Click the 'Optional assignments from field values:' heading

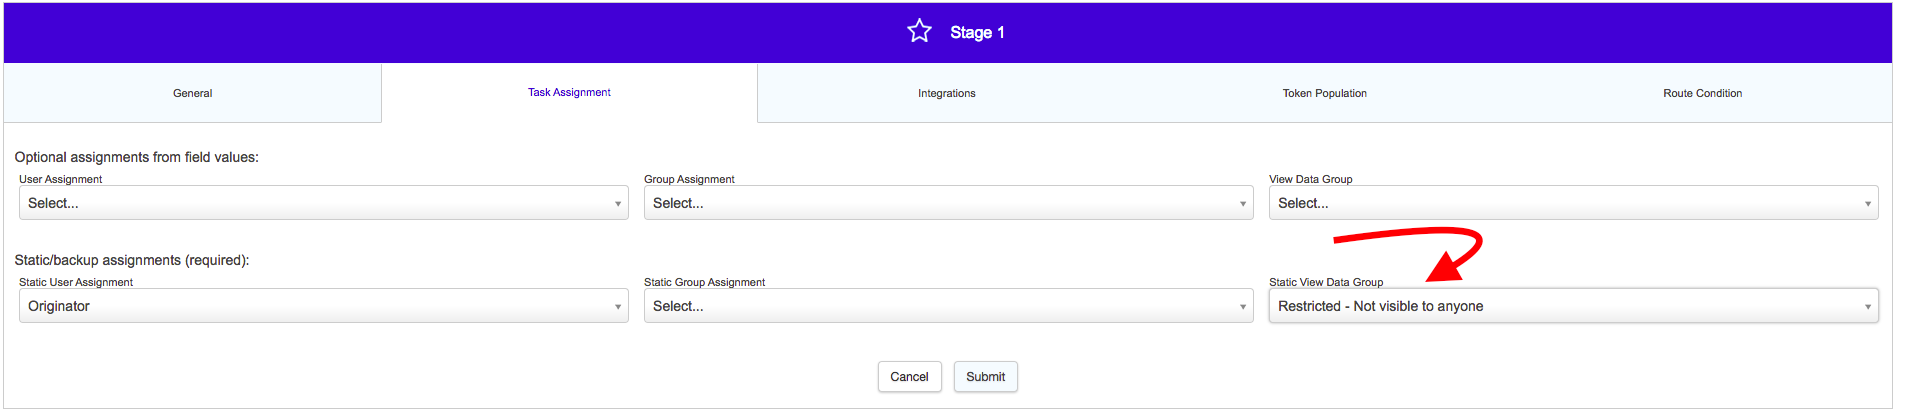click(x=136, y=157)
